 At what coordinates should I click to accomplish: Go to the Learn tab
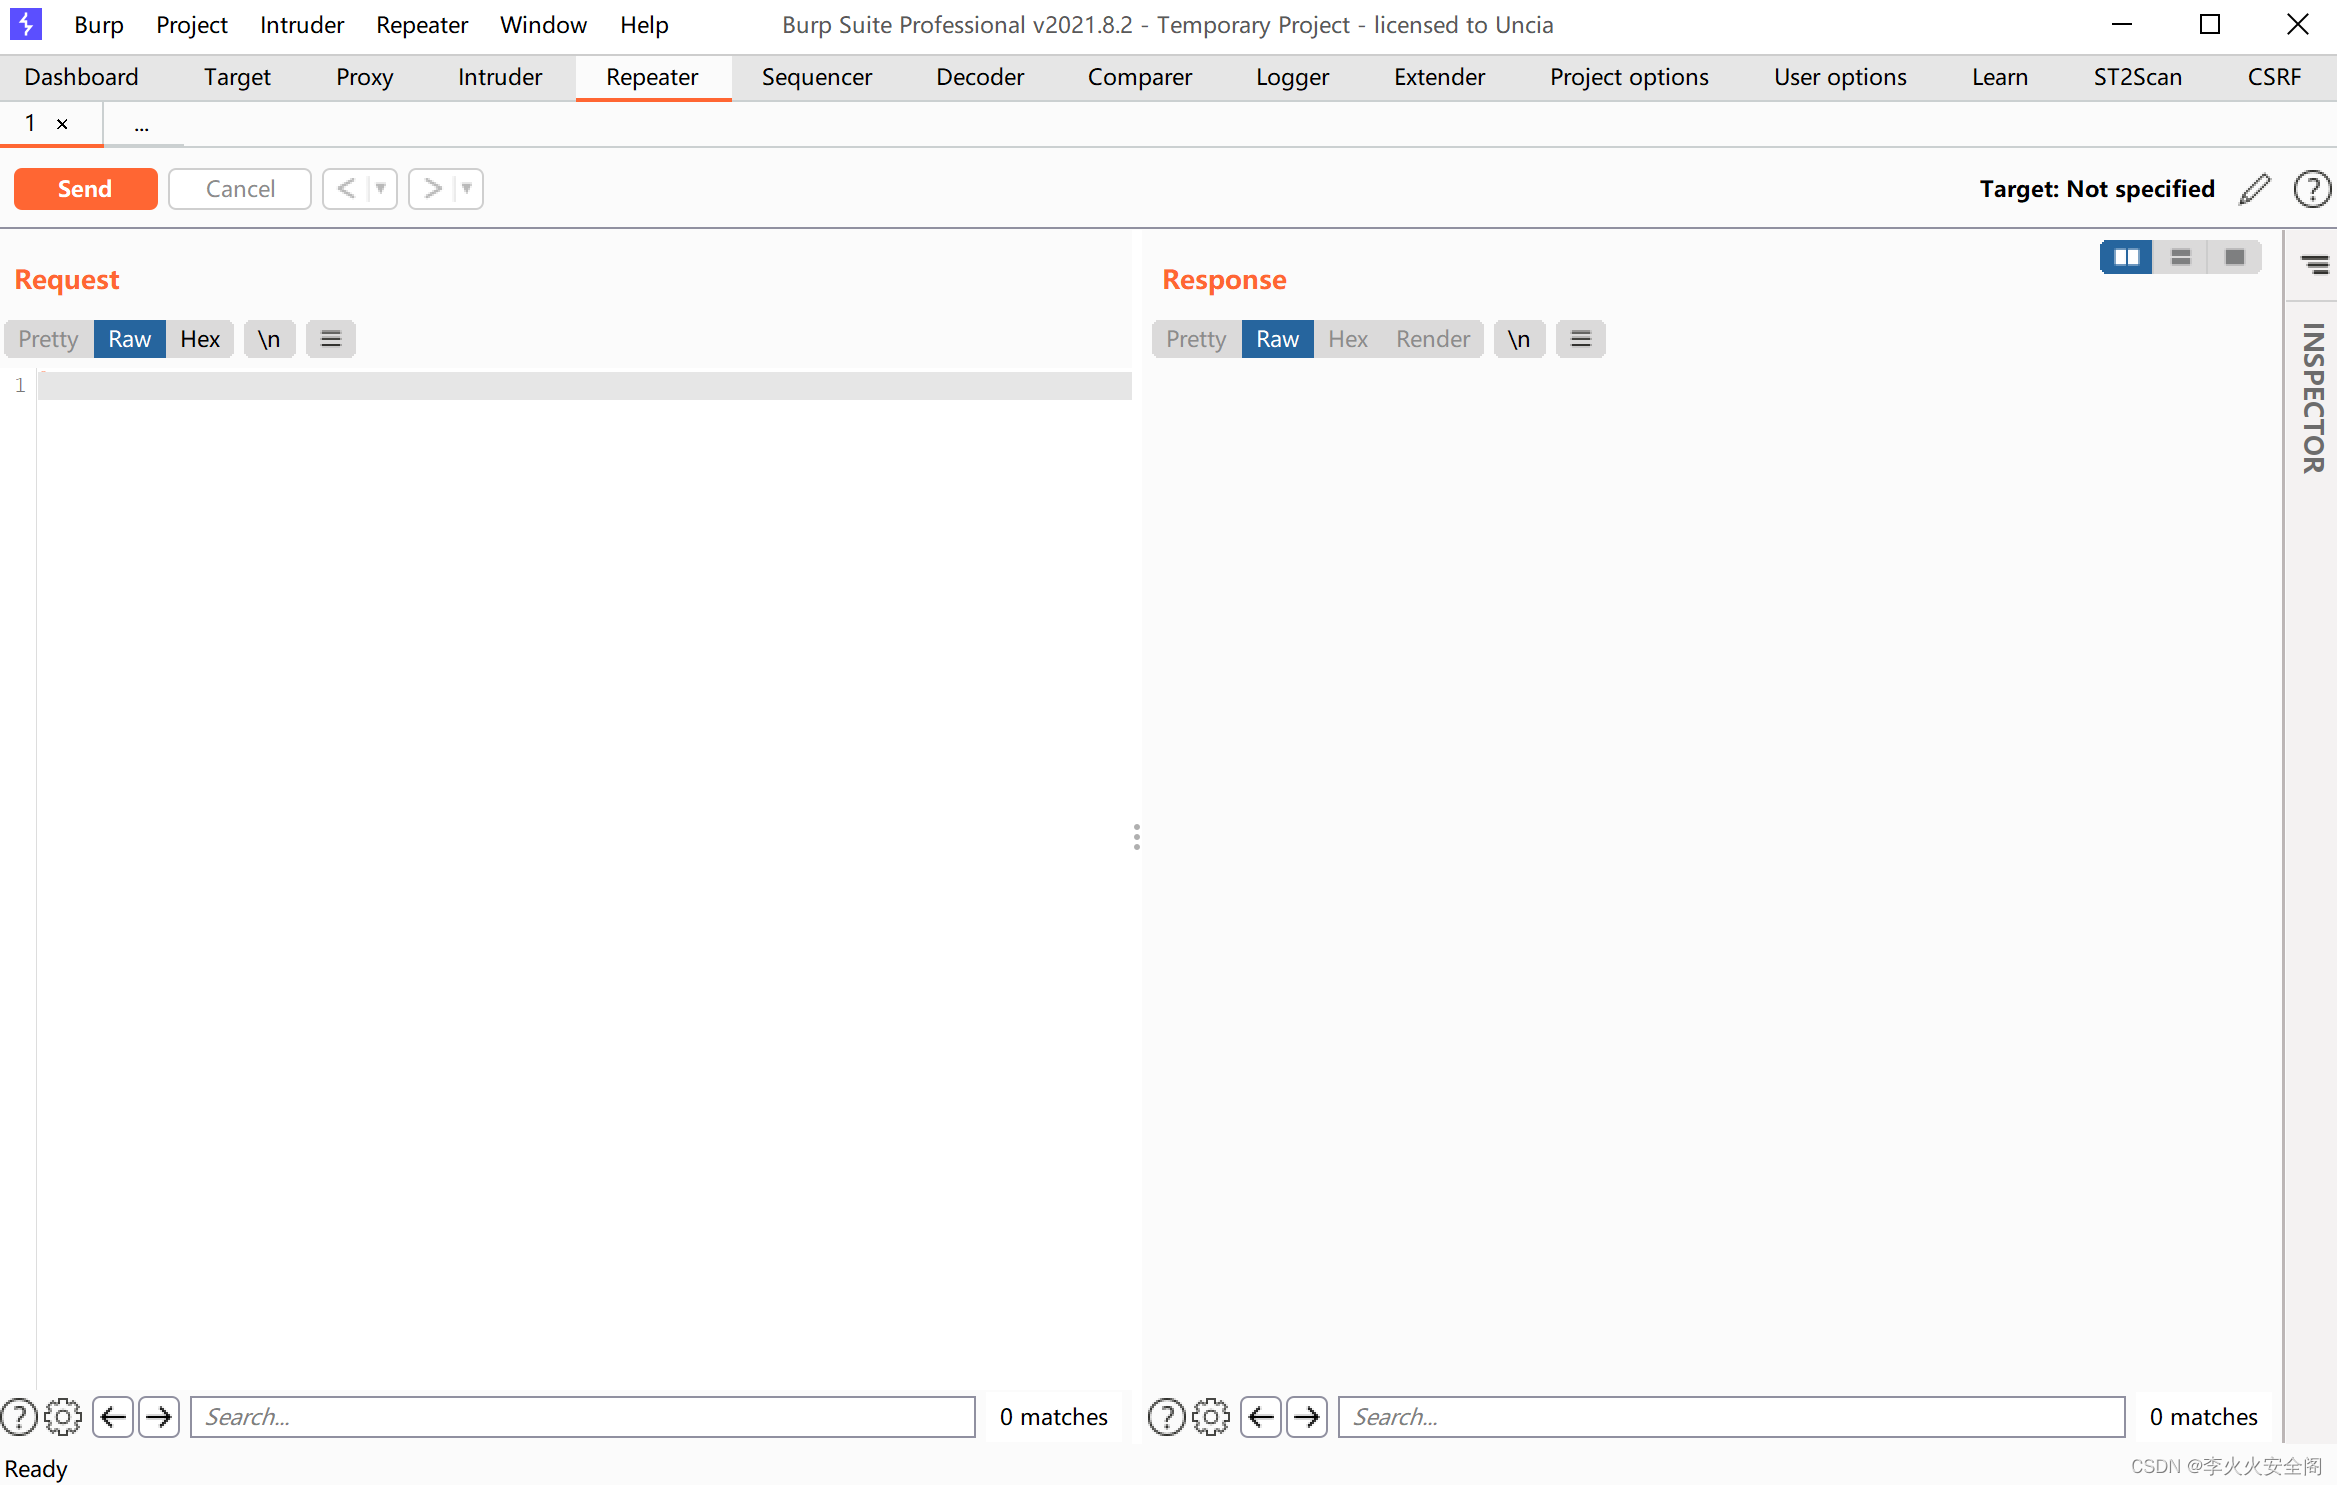tap(1999, 77)
